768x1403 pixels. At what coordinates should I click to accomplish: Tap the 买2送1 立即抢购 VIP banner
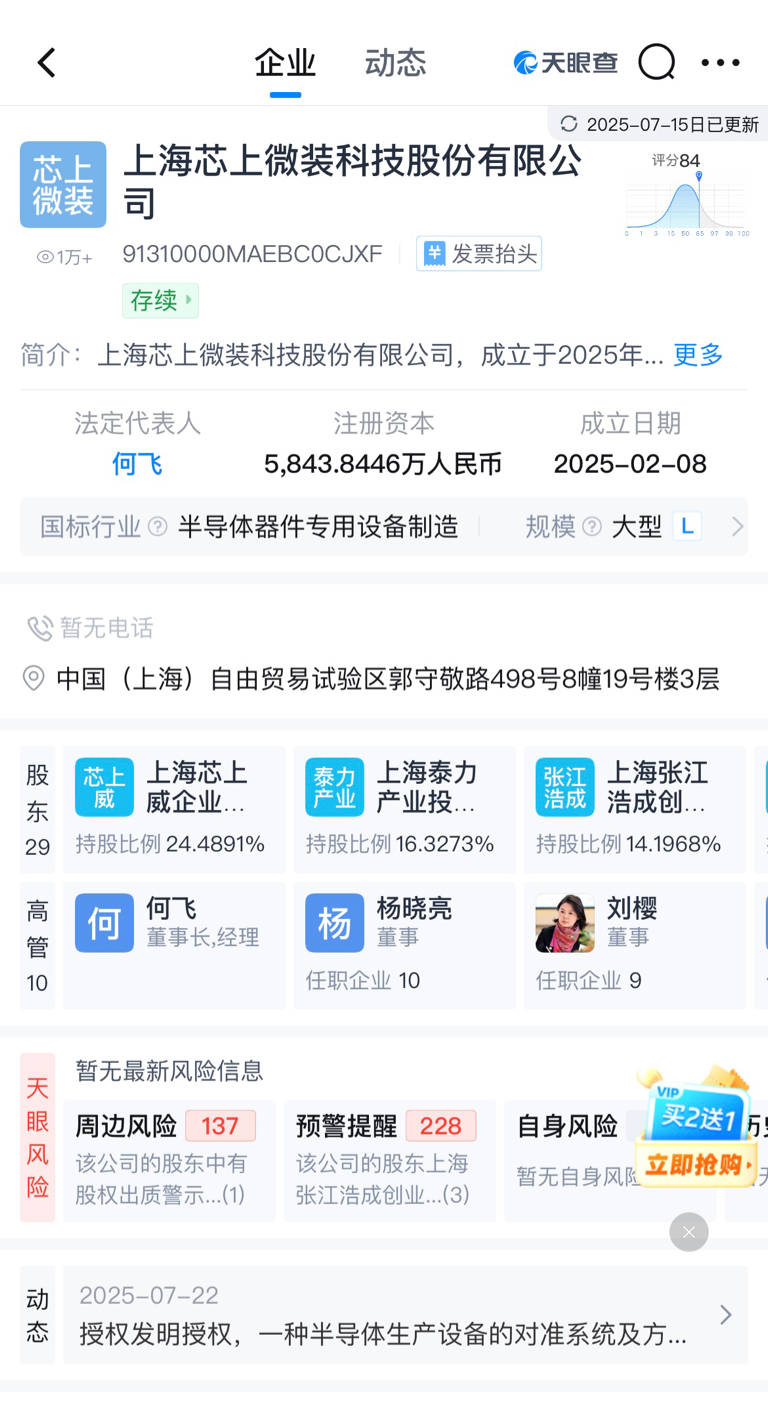[697, 1129]
